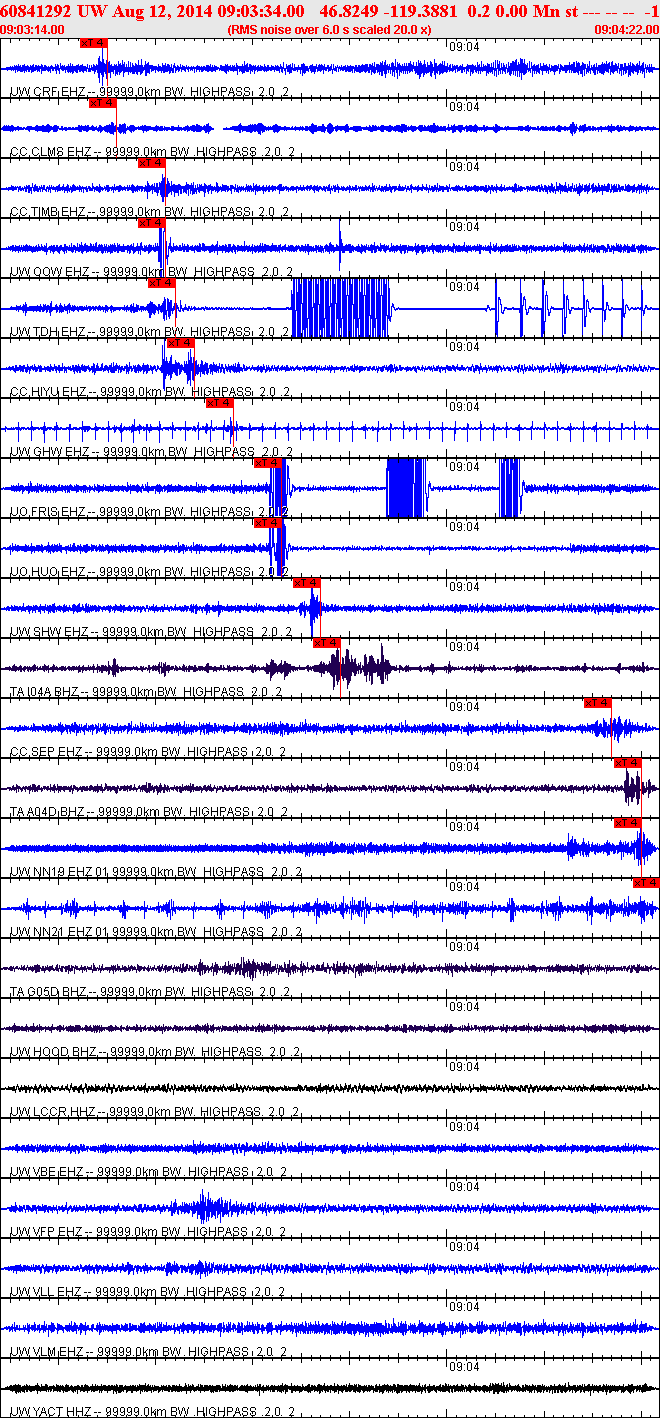Click the UW TDH EHZ station label
The width and height of the screenshot is (660, 1418).
pyautogui.click(x=150, y=332)
